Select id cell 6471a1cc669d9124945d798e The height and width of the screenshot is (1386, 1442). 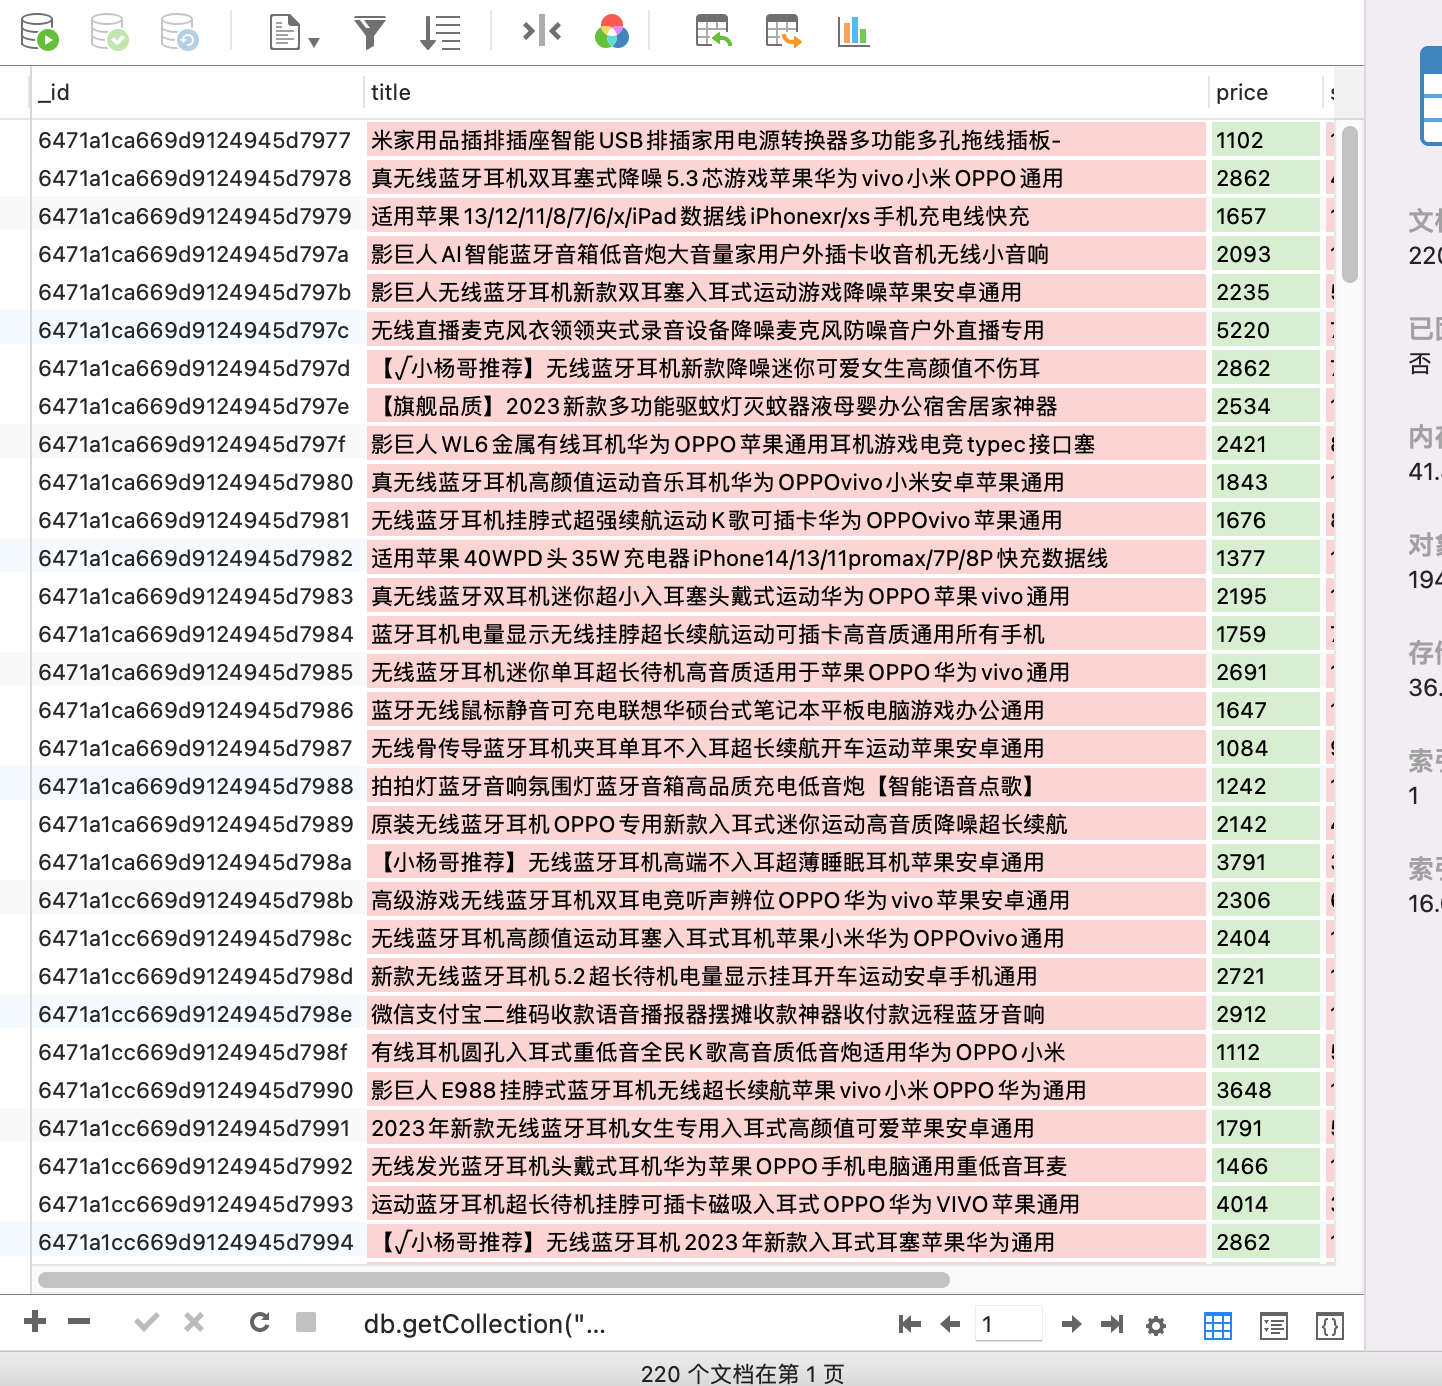tap(197, 1014)
